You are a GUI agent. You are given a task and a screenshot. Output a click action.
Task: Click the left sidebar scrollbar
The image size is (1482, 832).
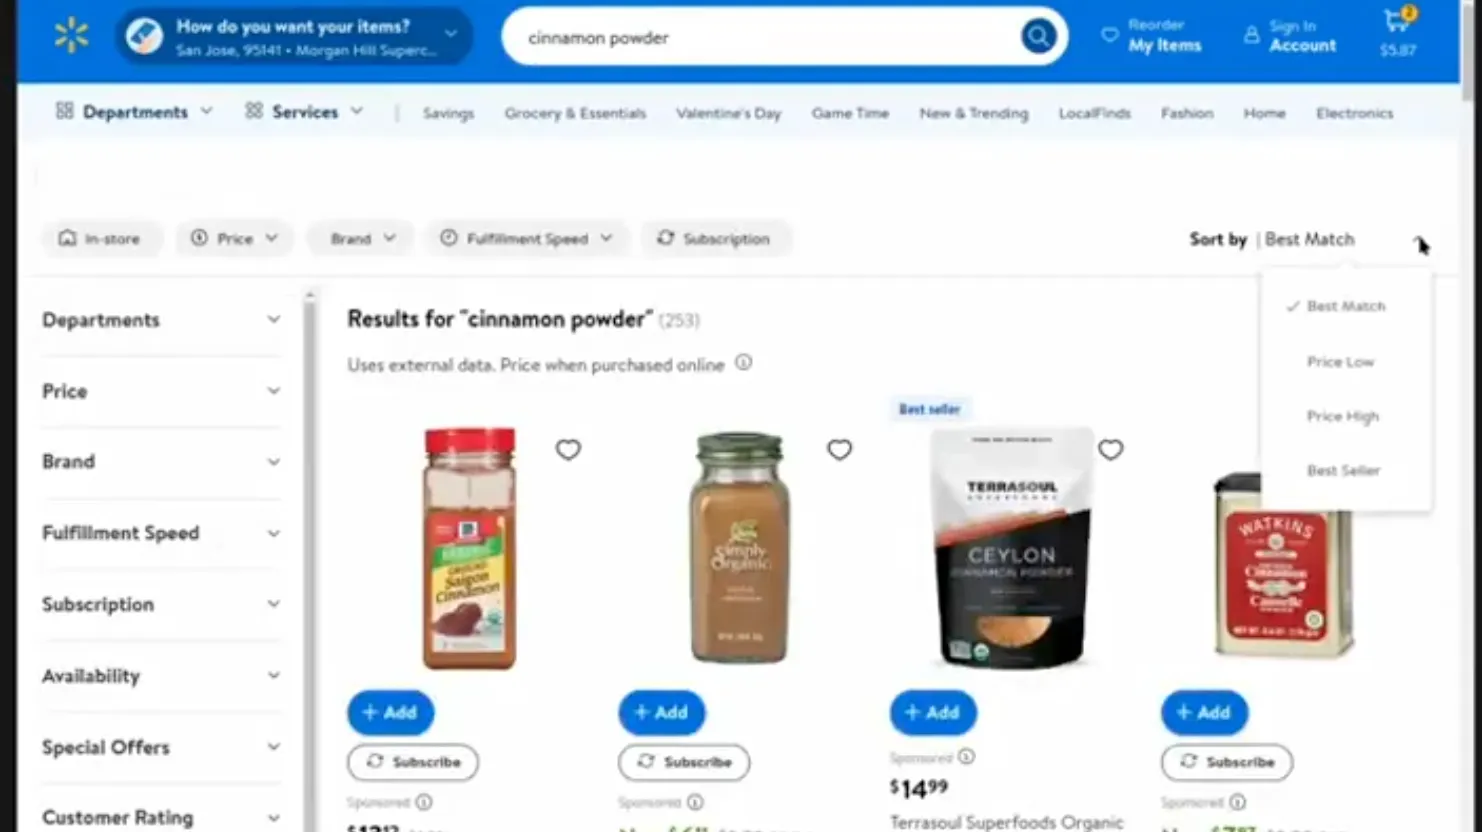310,560
